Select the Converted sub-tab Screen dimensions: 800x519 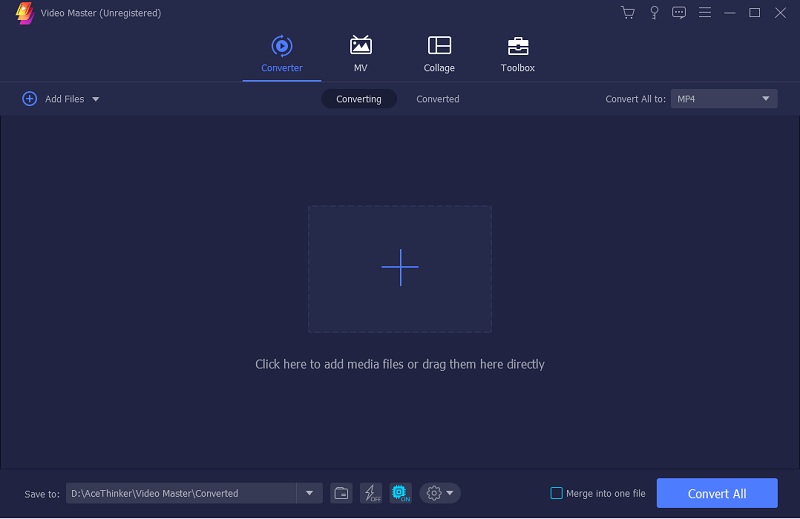pos(438,99)
